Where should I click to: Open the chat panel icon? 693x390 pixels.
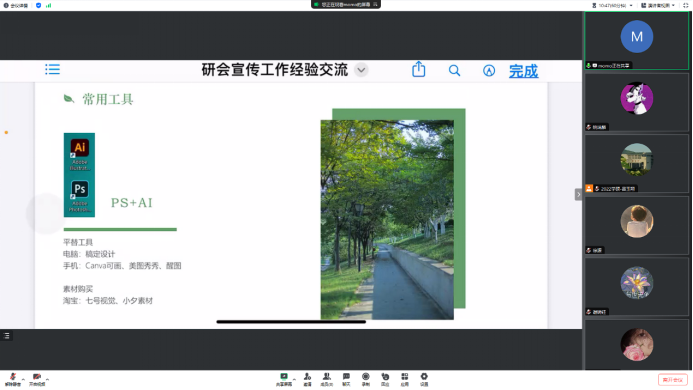pyautogui.click(x=346, y=379)
